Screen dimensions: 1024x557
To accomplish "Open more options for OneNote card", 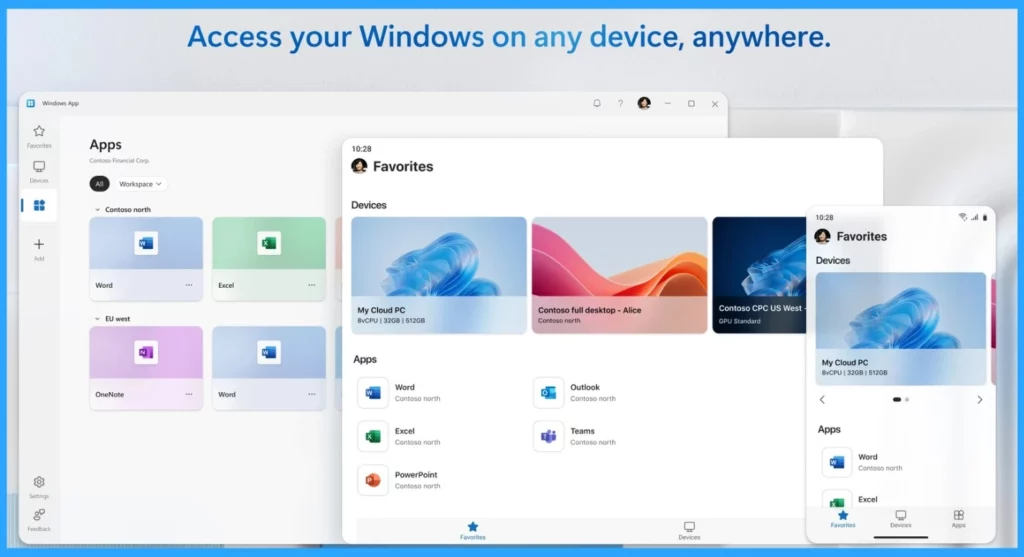I will point(189,394).
